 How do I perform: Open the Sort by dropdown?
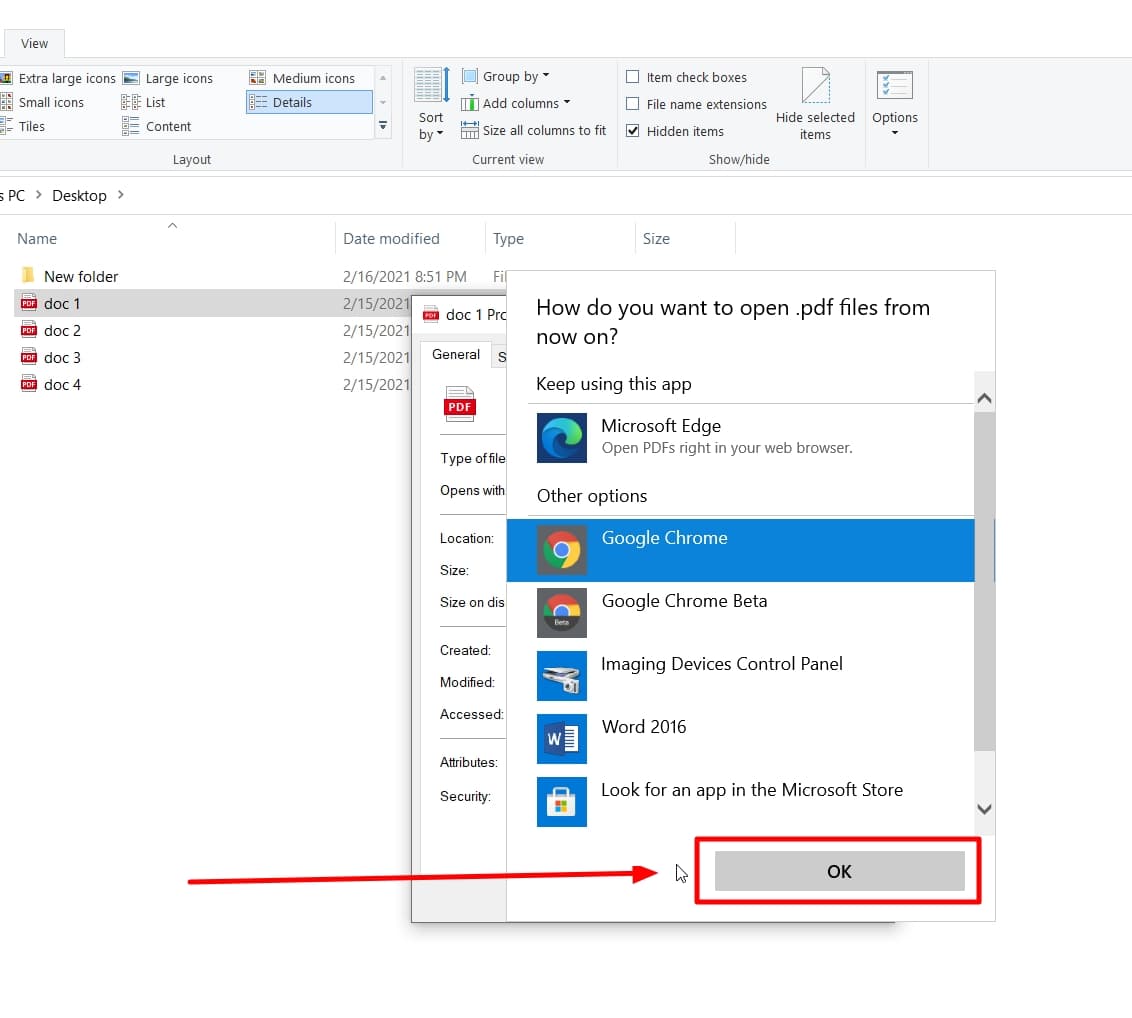430,104
